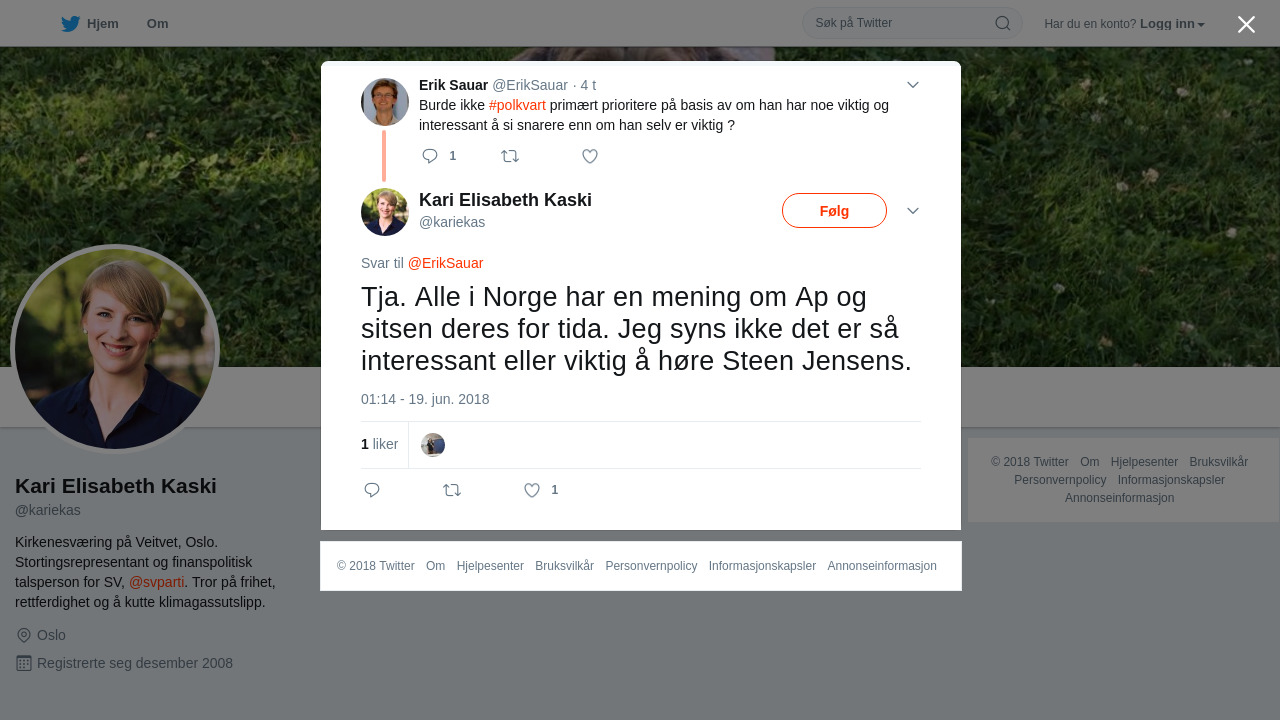This screenshot has width=1280, height=720.
Task: Open @ErikSauar mention in reply line
Action: click(x=445, y=263)
